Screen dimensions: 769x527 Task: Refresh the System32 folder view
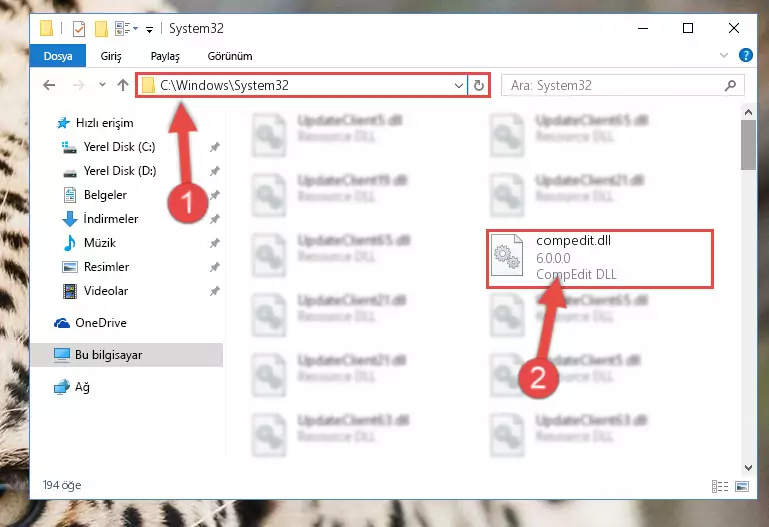click(479, 85)
